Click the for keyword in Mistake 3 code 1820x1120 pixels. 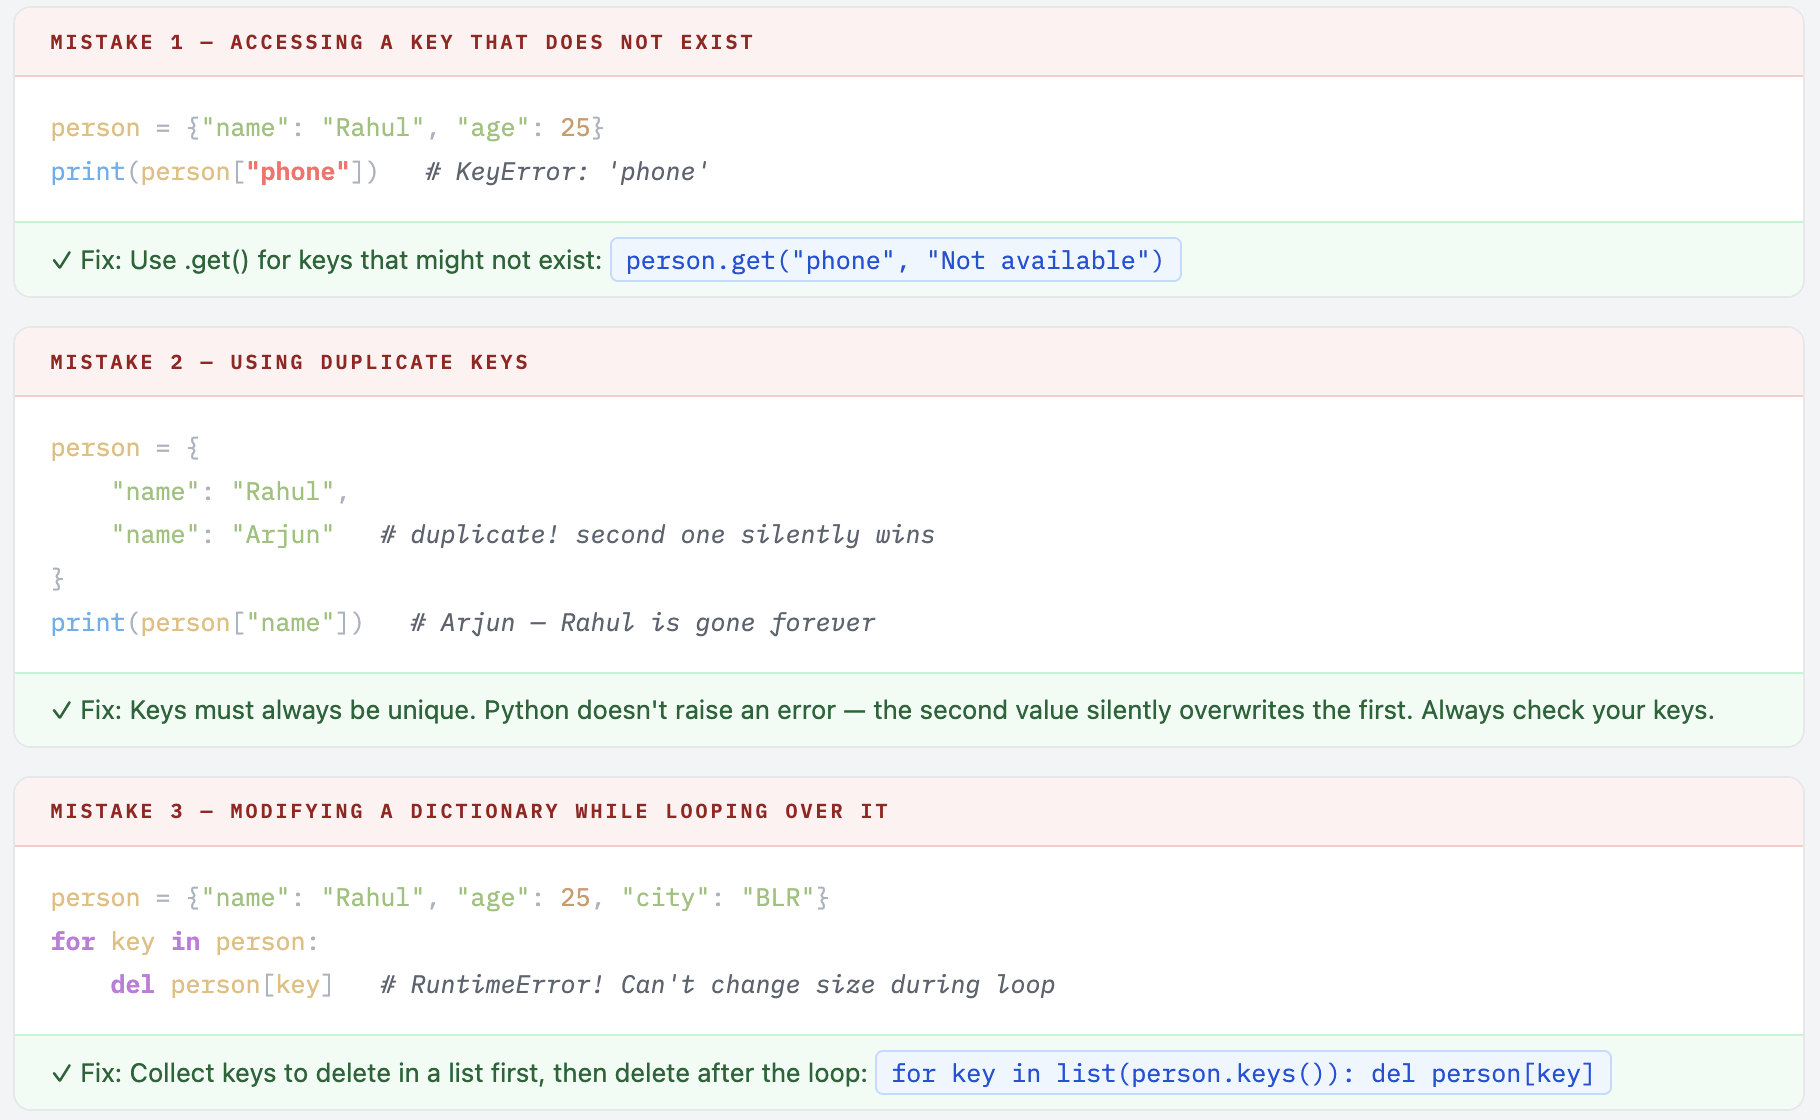(x=72, y=941)
